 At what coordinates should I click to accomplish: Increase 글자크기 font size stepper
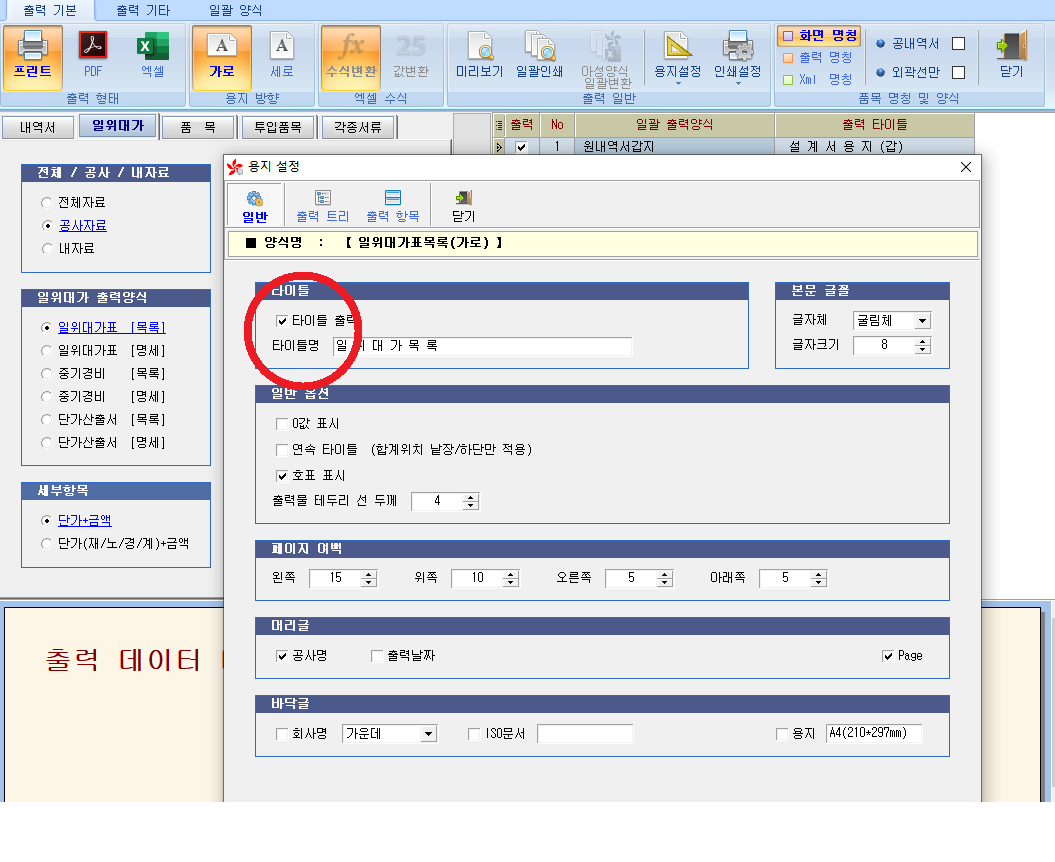click(922, 341)
